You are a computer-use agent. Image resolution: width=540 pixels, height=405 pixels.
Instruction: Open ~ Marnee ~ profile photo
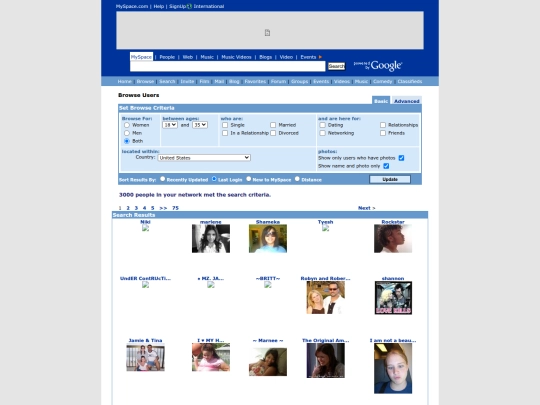pyautogui.click(x=268, y=362)
